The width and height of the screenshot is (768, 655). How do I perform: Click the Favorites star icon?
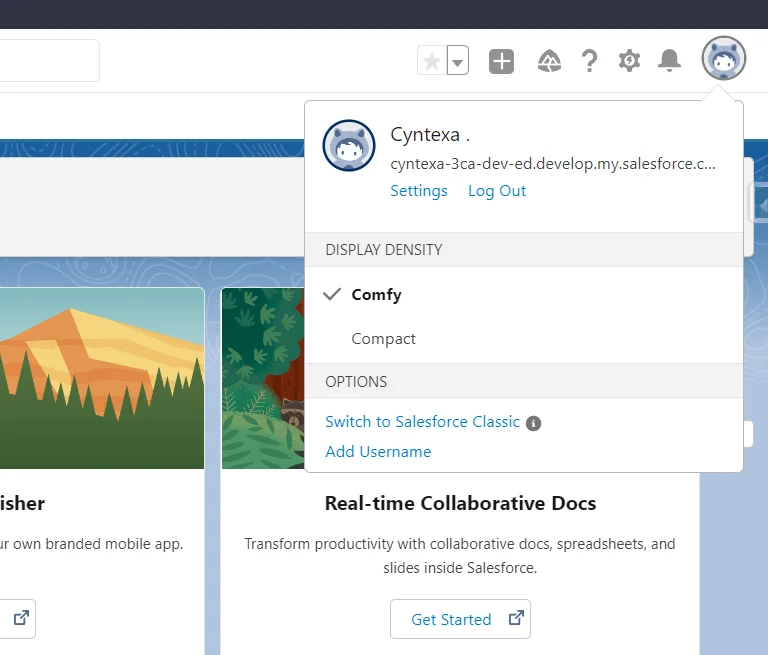pyautogui.click(x=432, y=61)
